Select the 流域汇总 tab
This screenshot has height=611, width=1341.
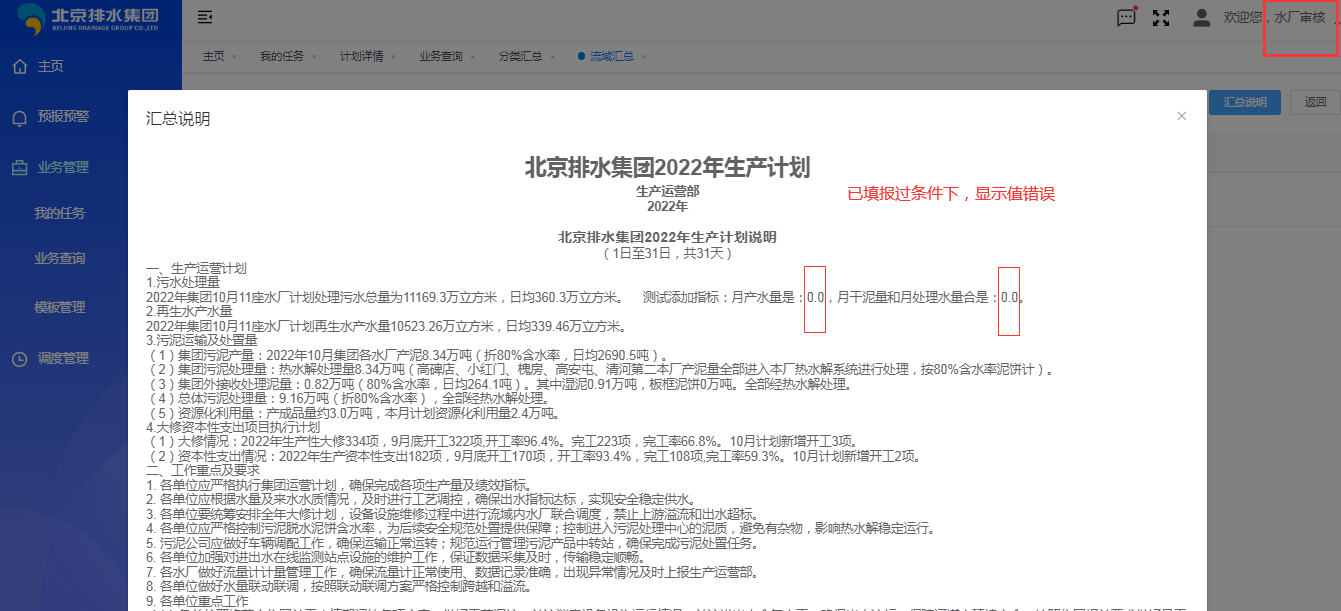point(611,57)
